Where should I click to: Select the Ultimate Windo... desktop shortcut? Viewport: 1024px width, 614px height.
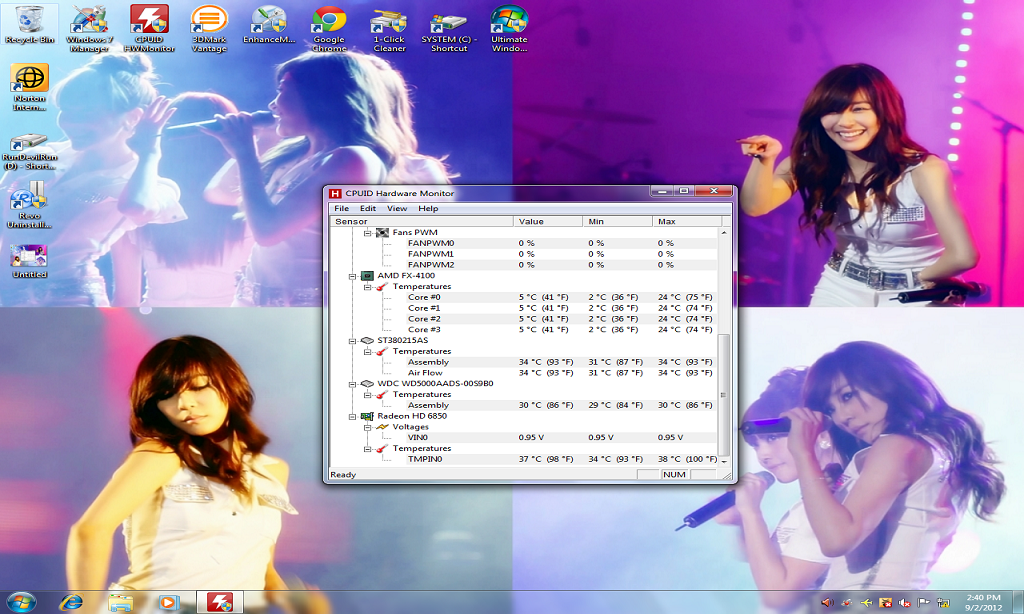click(x=509, y=28)
